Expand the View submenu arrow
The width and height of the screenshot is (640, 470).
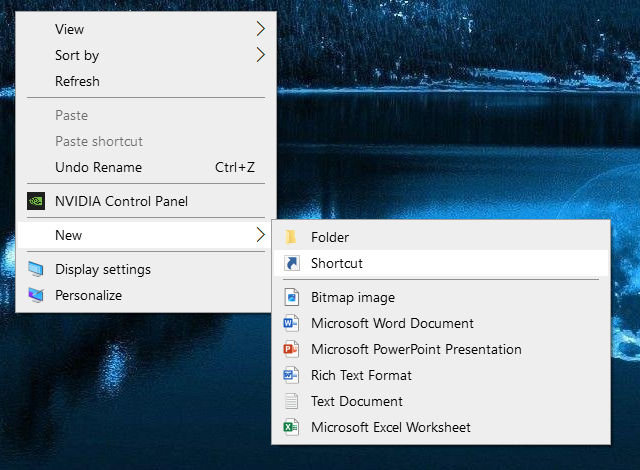pyautogui.click(x=261, y=29)
